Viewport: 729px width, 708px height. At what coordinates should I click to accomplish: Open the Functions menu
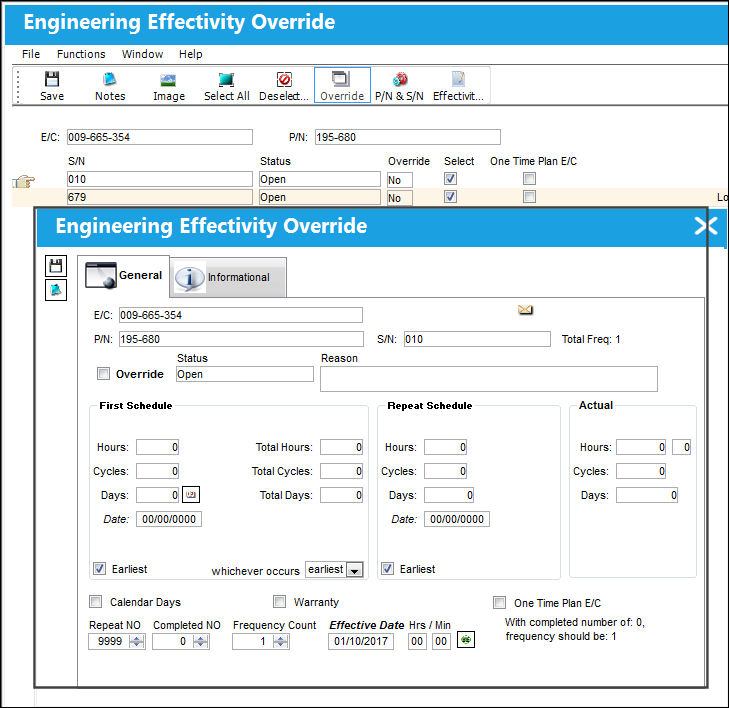(x=81, y=54)
